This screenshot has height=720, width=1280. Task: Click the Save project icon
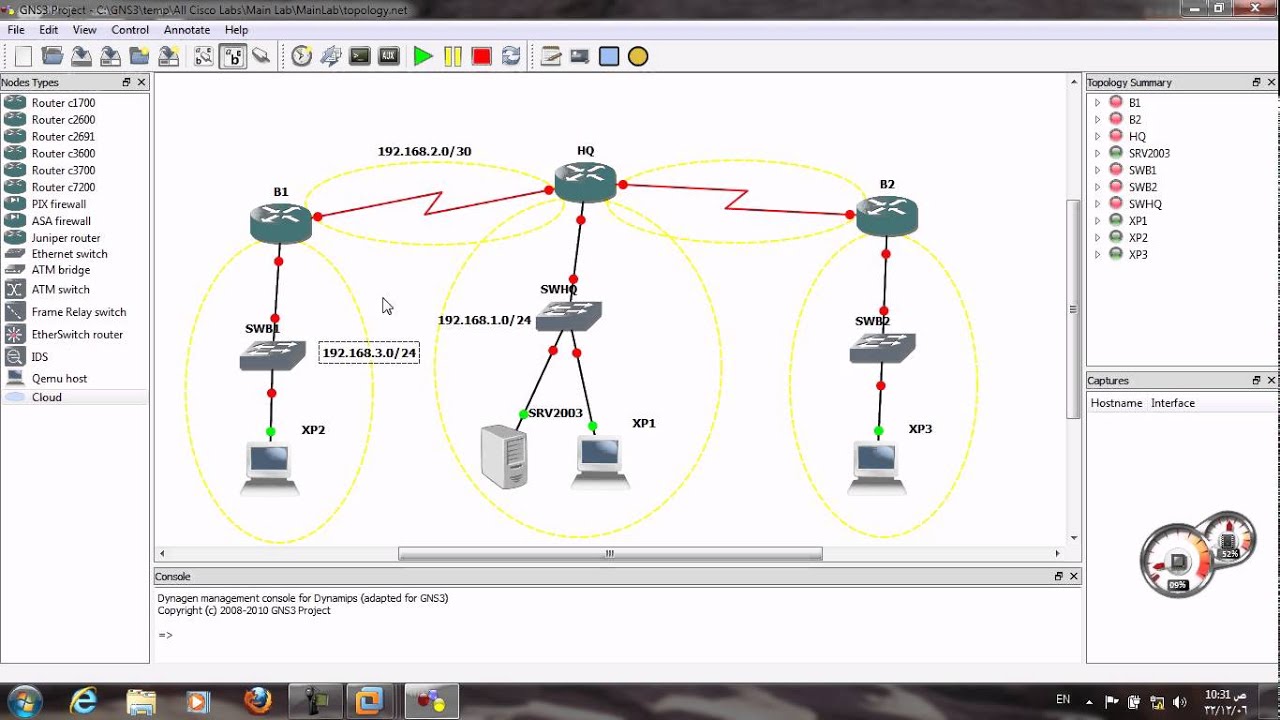(x=81, y=56)
